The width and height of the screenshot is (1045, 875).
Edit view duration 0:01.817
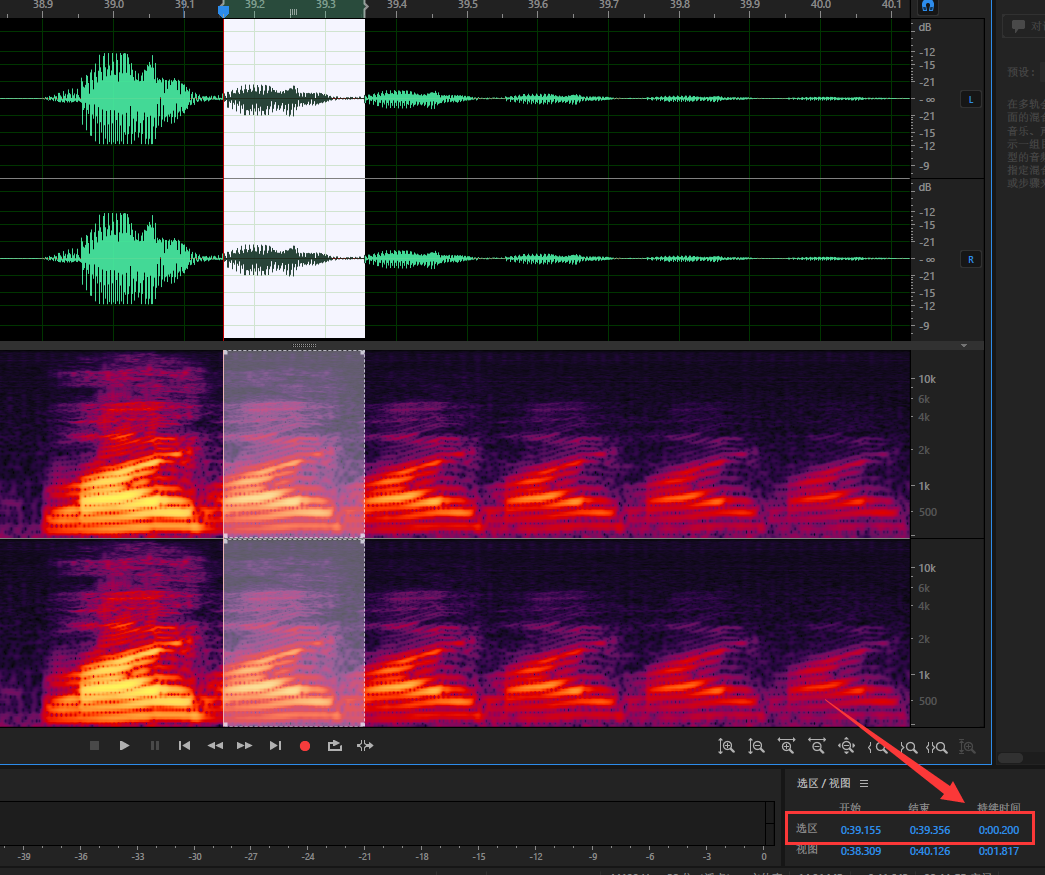coord(998,851)
